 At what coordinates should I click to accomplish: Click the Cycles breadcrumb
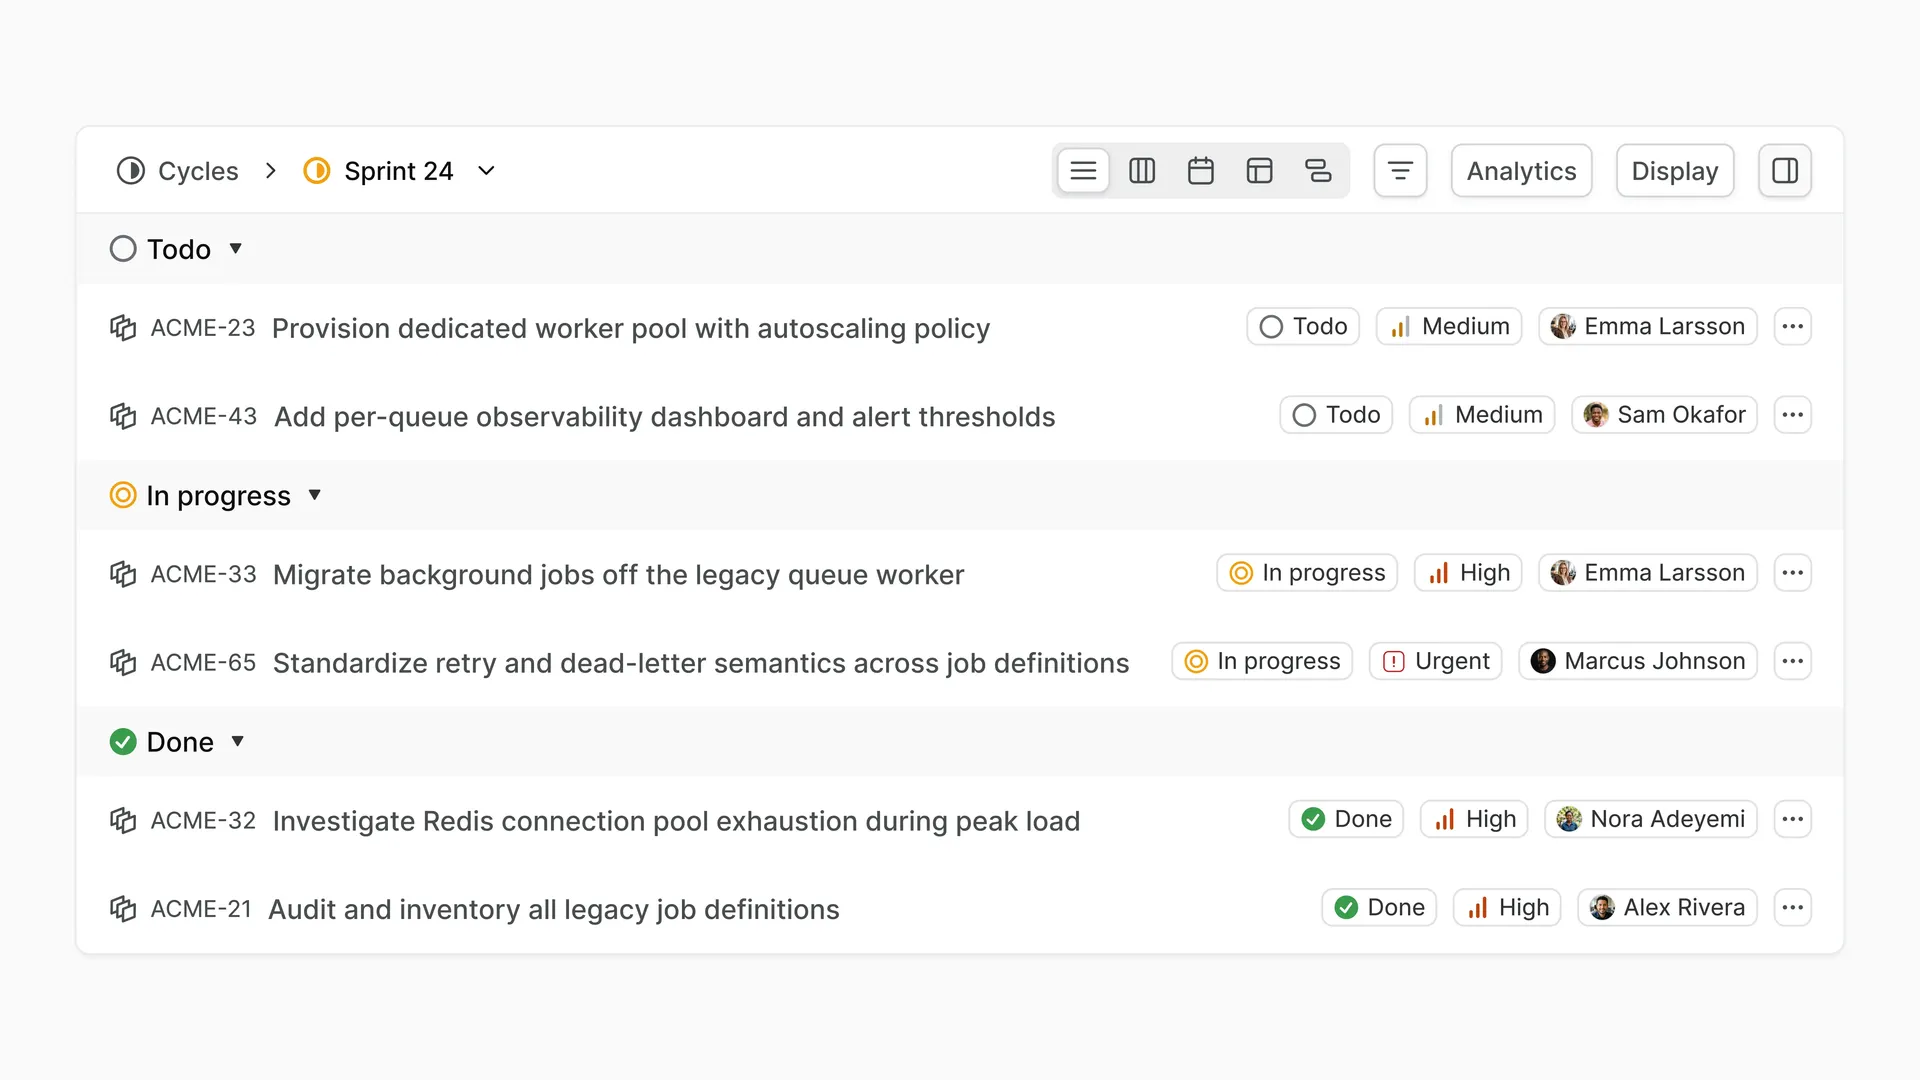coord(178,171)
